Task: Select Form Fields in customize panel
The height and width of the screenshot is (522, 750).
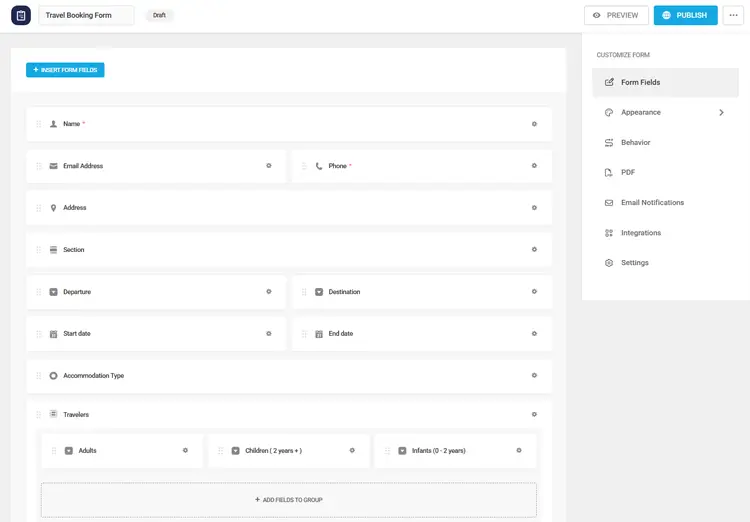Action: coord(665,82)
